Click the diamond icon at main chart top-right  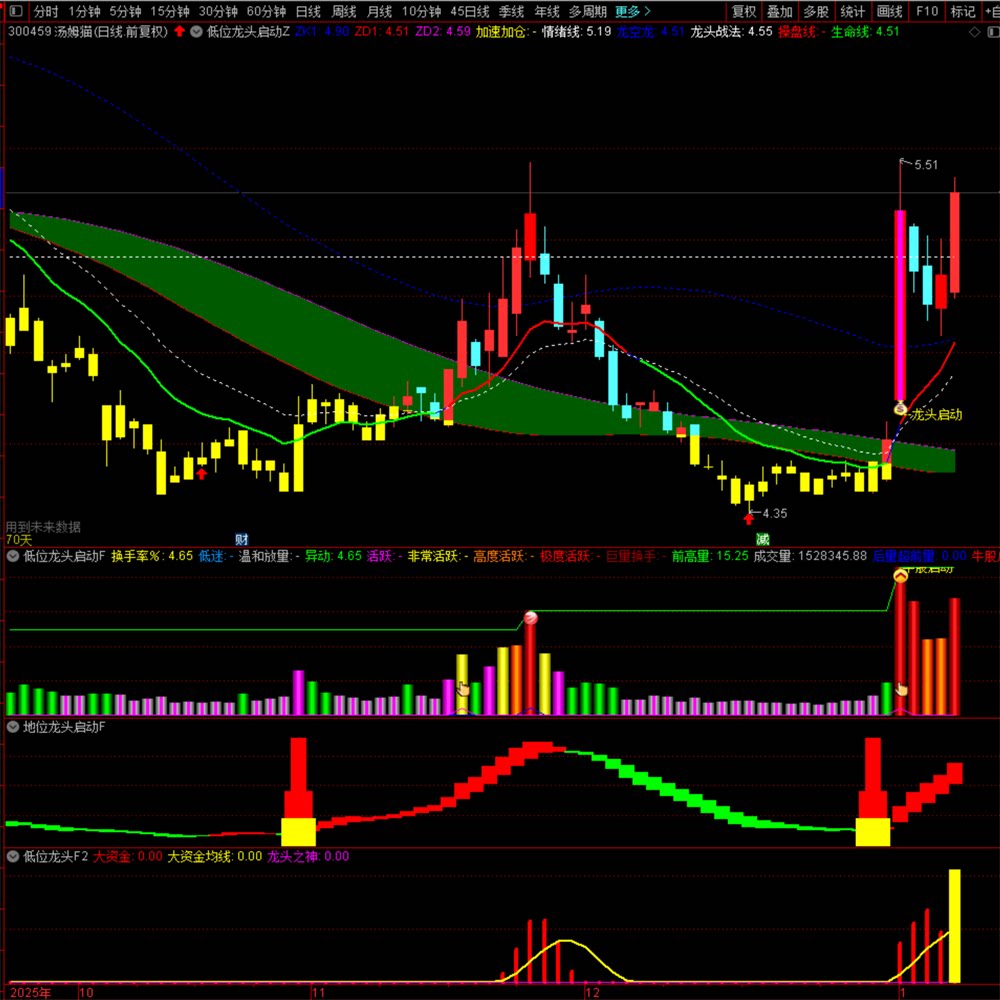[x=974, y=32]
